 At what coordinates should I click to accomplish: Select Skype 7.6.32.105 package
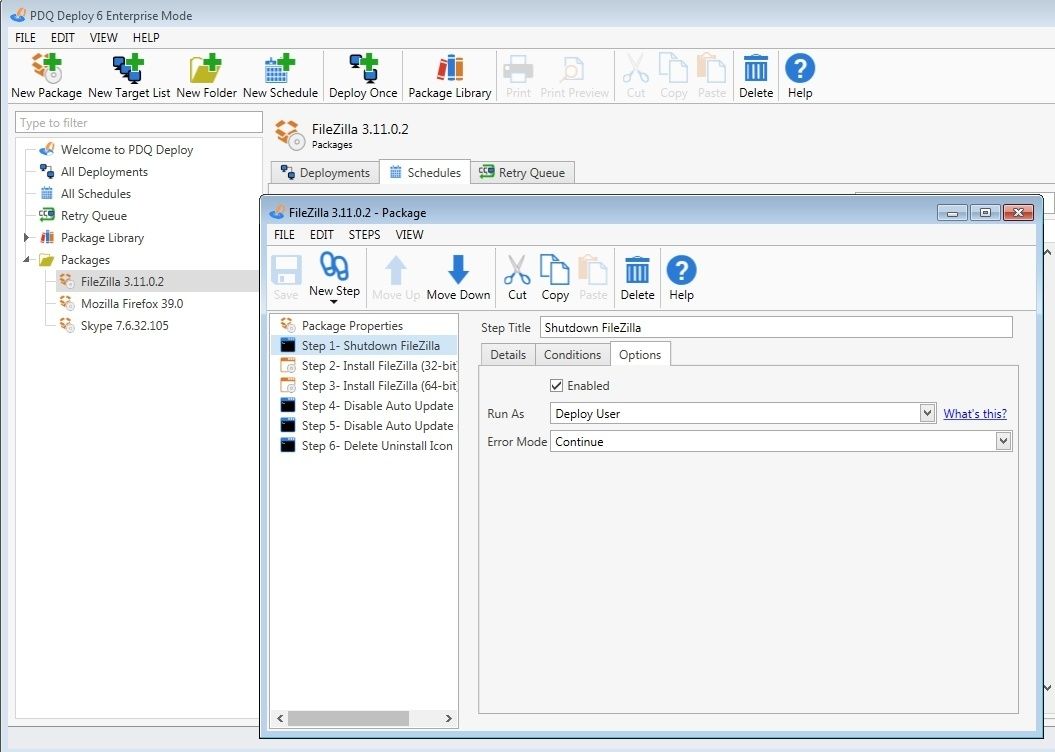124,326
